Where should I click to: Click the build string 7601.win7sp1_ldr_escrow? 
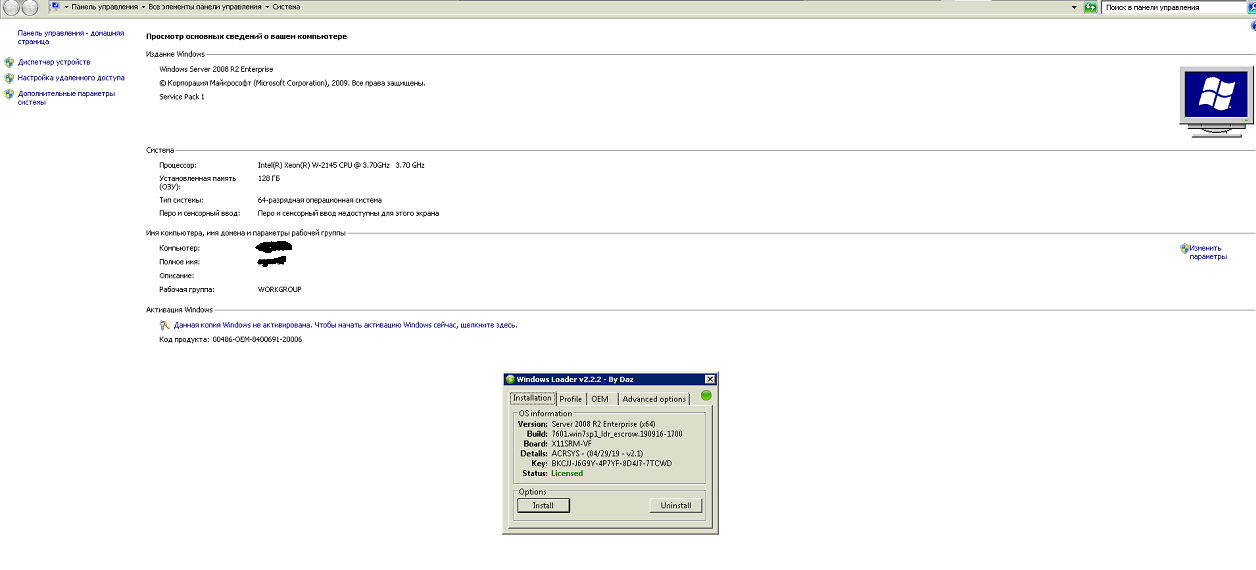tap(617, 433)
